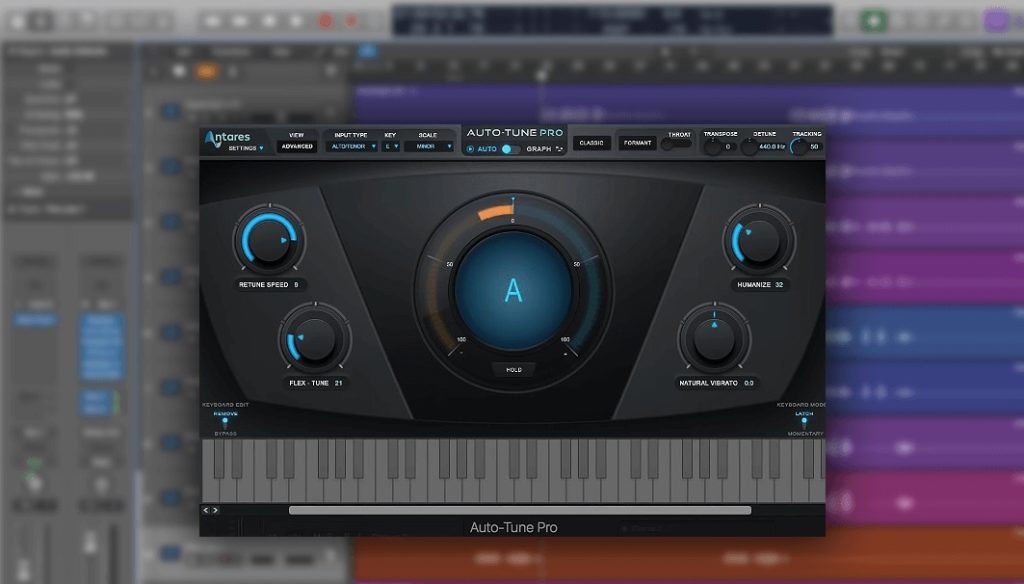Click the Tracking knob

799,146
